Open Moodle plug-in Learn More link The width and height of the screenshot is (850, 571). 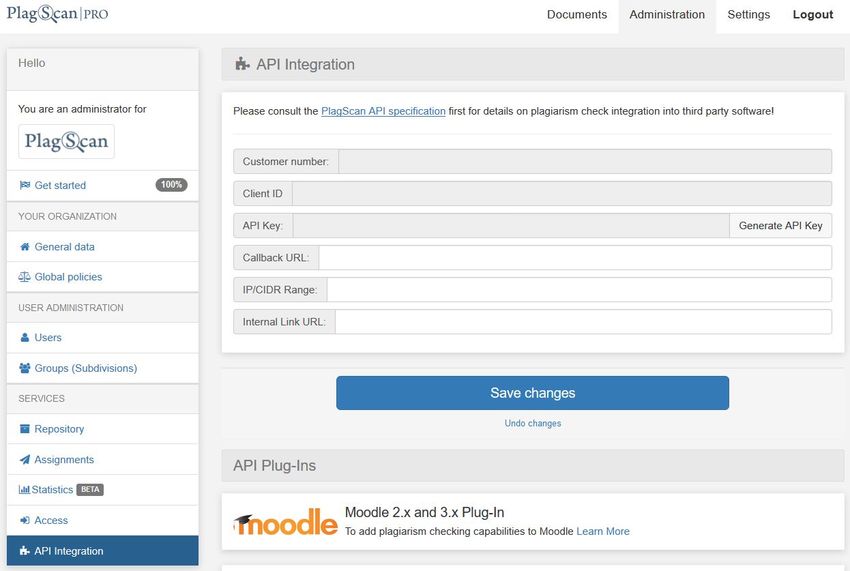coord(603,531)
